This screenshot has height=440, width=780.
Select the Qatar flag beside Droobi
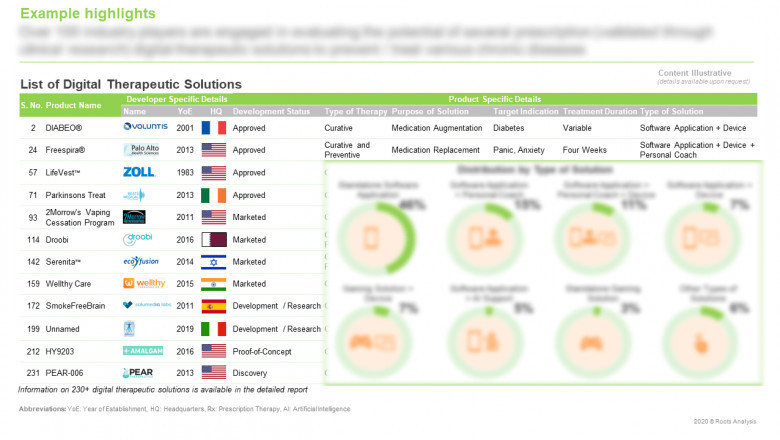pyautogui.click(x=214, y=240)
